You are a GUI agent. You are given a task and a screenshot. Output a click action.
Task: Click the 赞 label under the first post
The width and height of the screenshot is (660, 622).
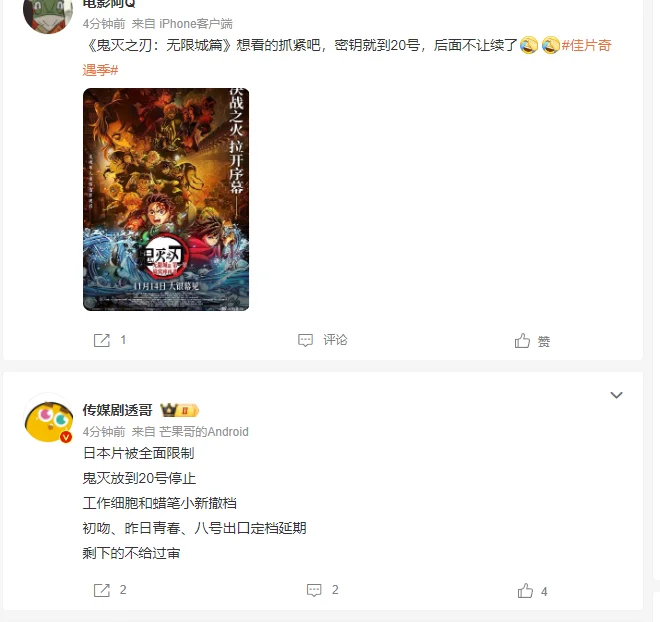(543, 341)
